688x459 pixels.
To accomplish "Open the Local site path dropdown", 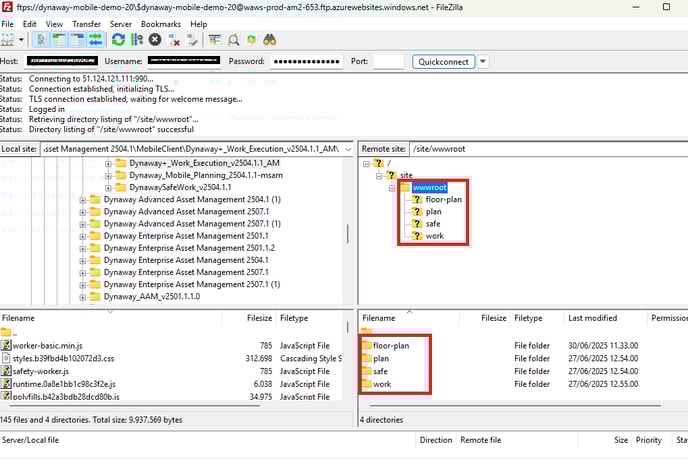I will tap(348, 149).
